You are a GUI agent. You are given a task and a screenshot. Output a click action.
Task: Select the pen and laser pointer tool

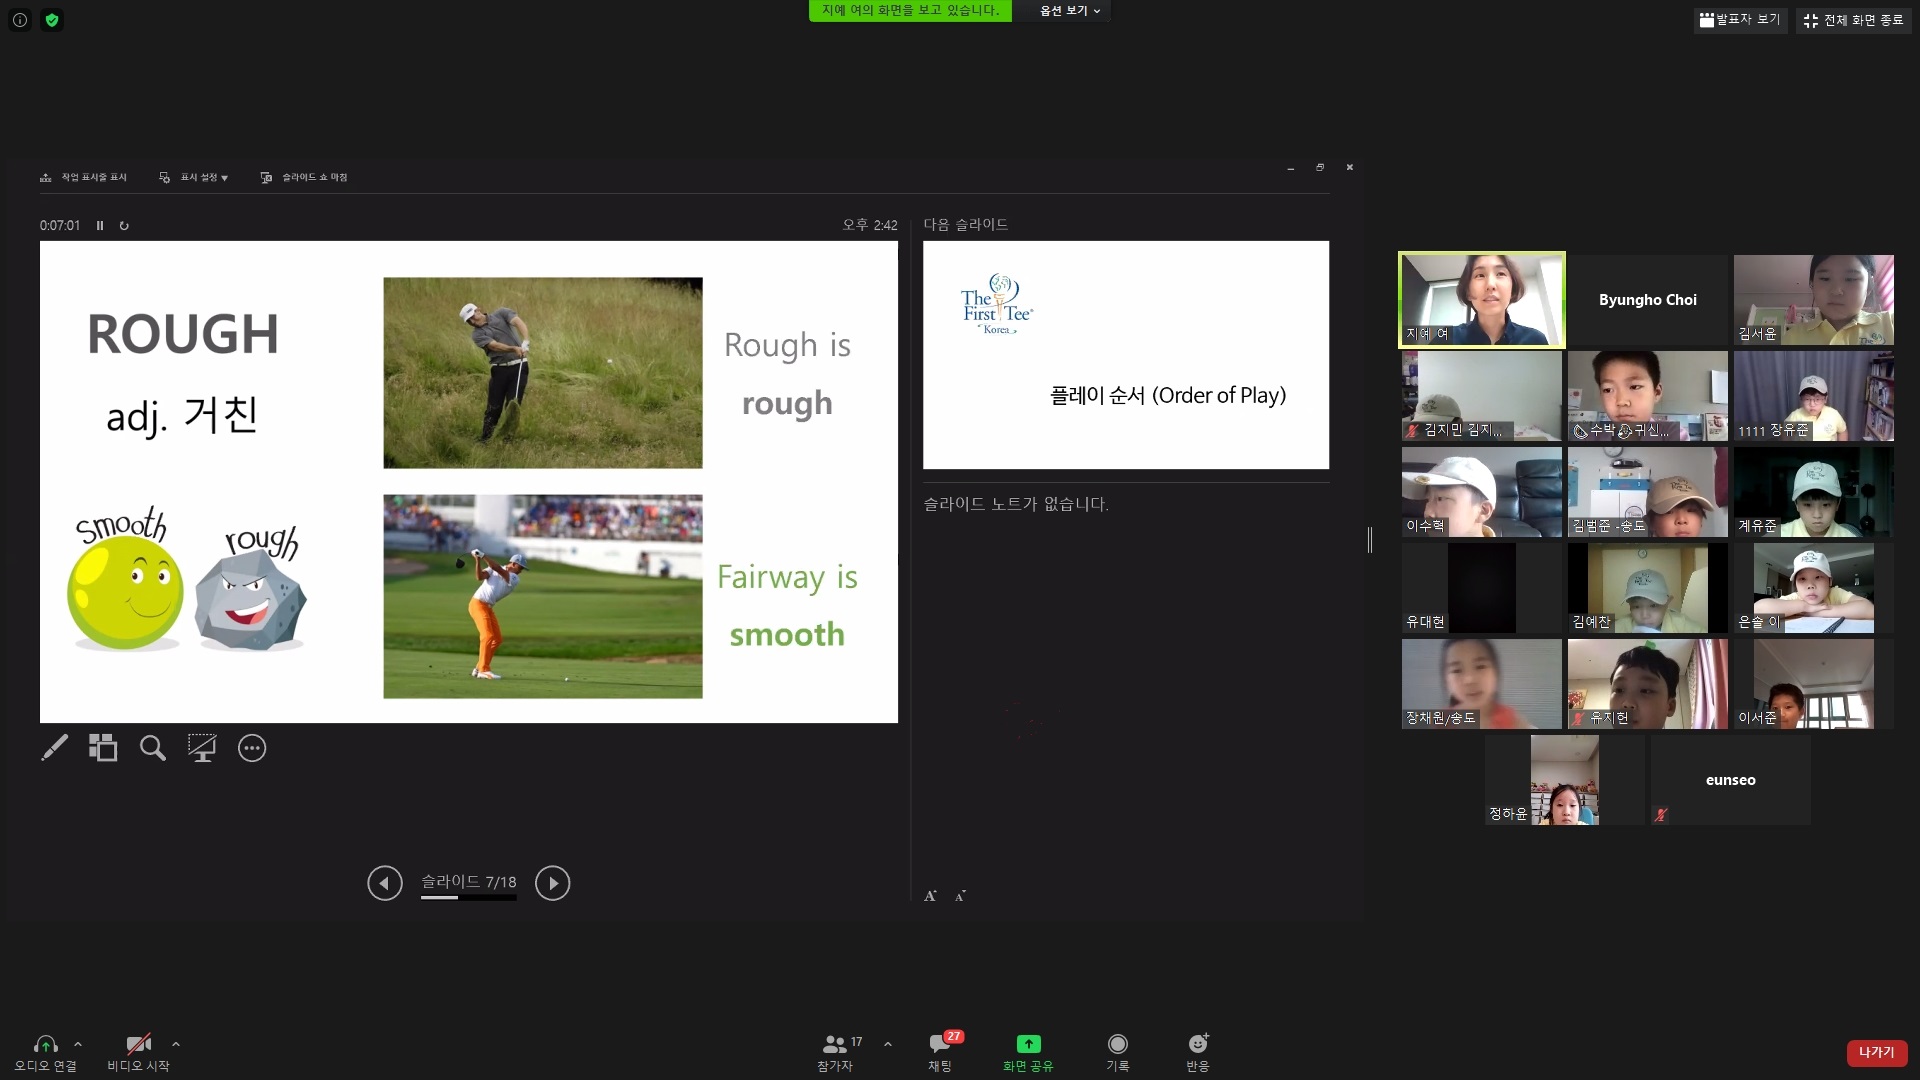point(54,747)
